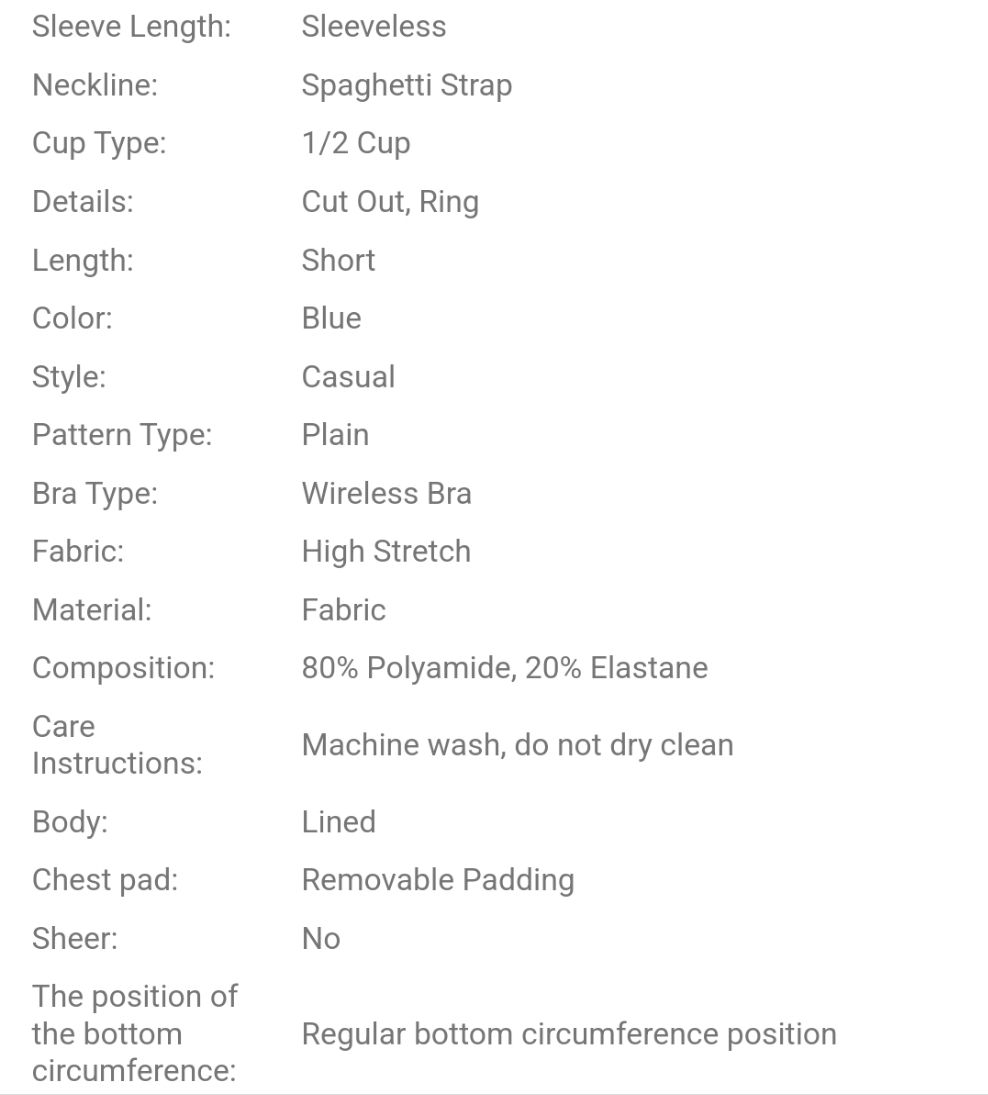Click the Sheer label

(x=71, y=938)
